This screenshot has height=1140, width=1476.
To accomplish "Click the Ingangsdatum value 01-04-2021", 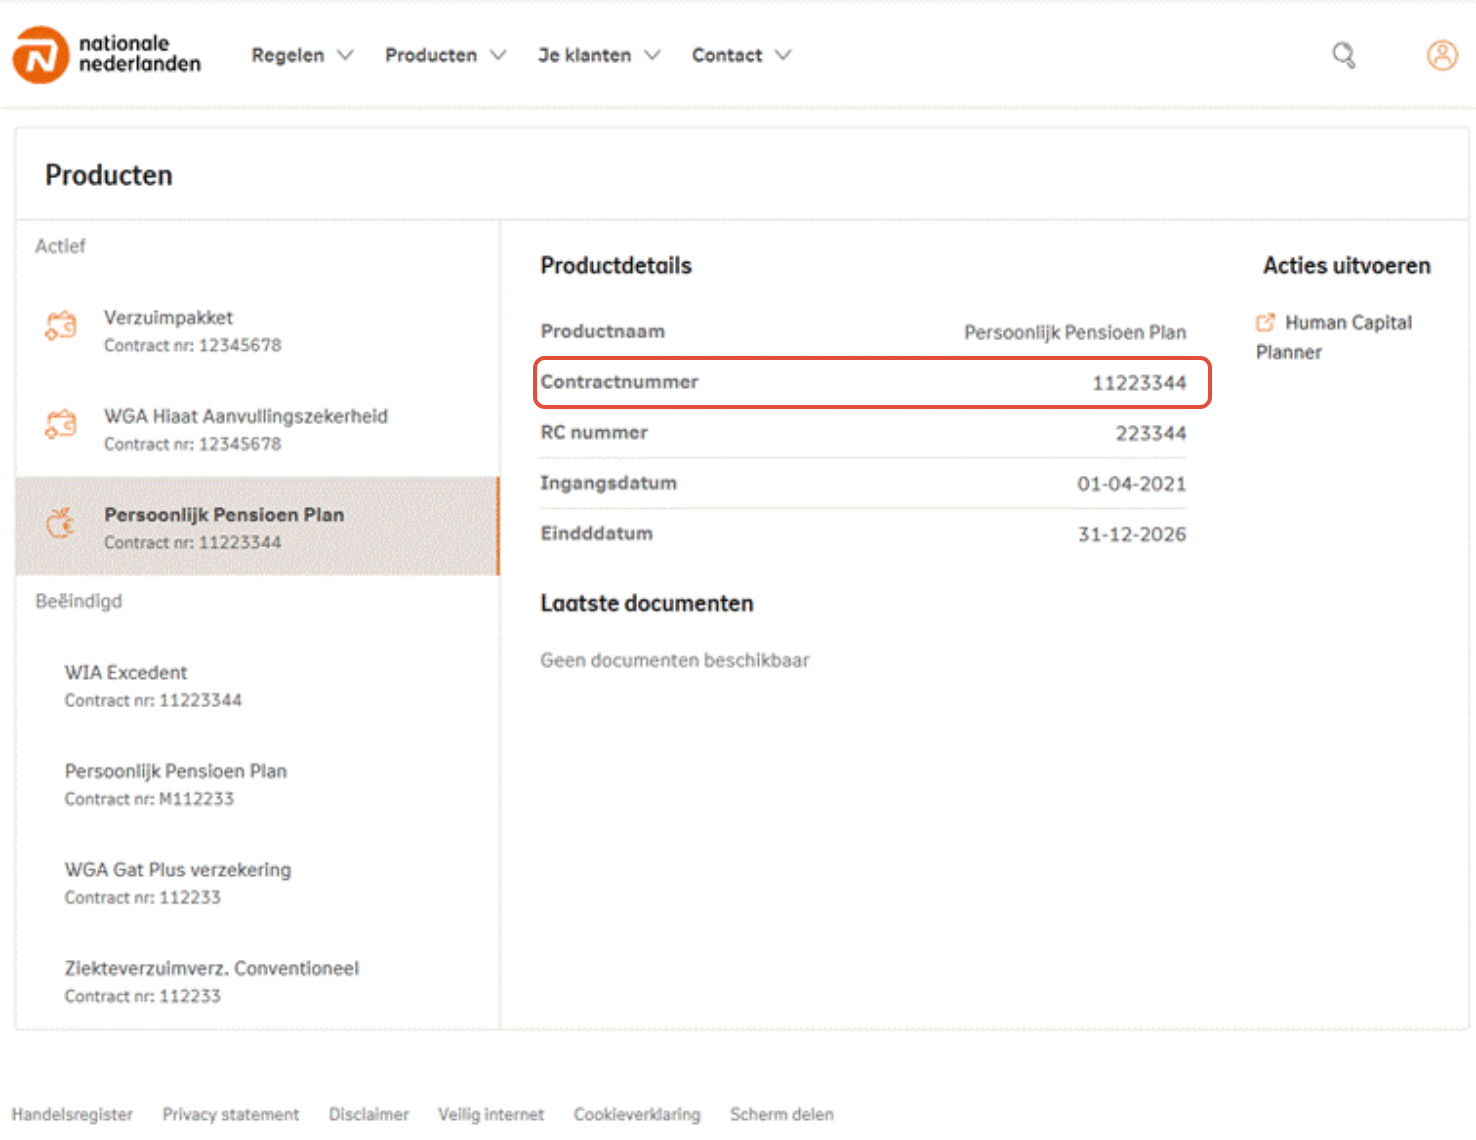I will tap(1132, 484).
